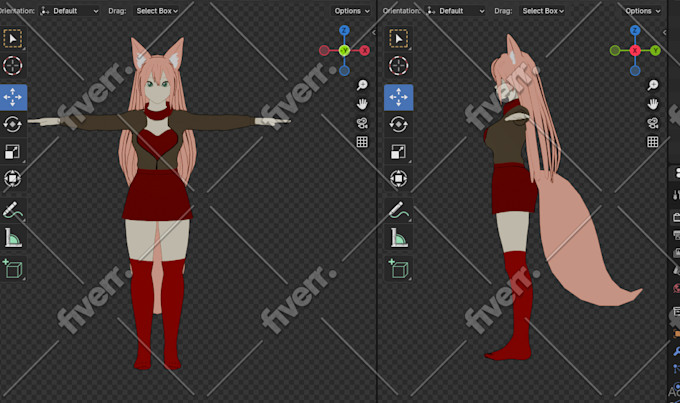This screenshot has height=403, width=680.
Task: Click the red X axis on right viewport gizmo
Action: coord(635,51)
